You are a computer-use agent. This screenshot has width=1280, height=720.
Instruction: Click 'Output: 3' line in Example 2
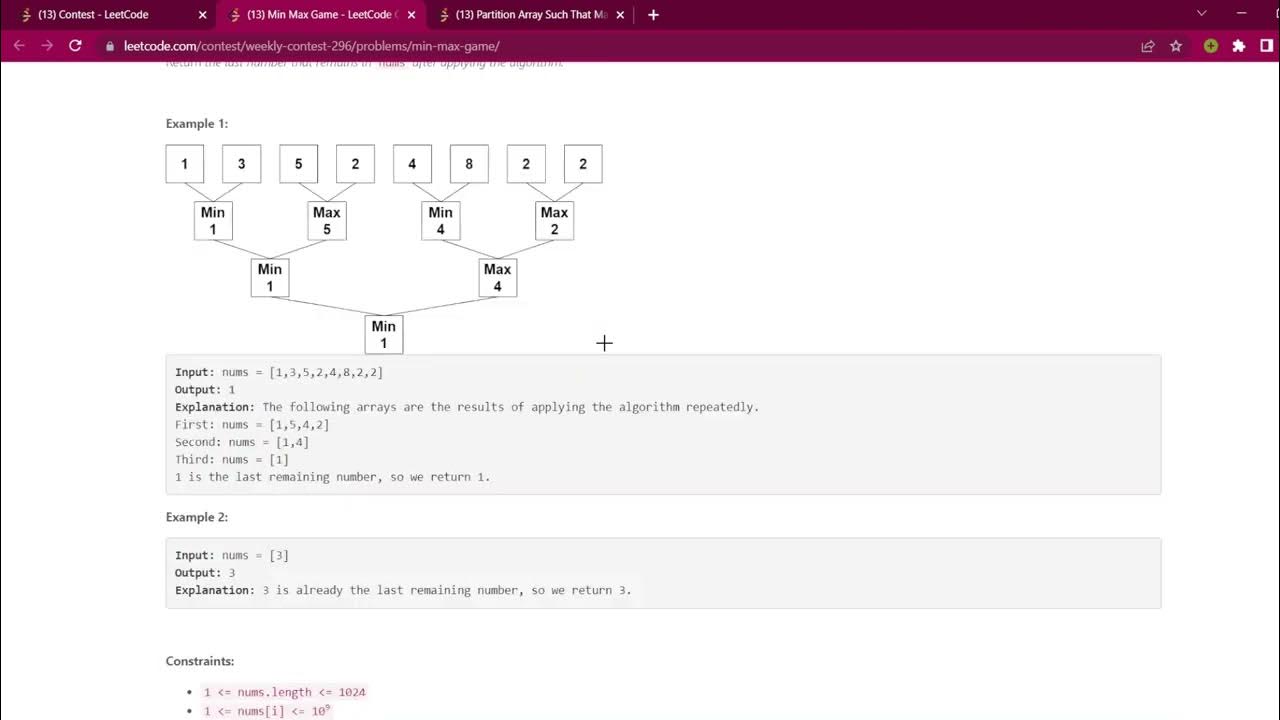pyautogui.click(x=205, y=573)
